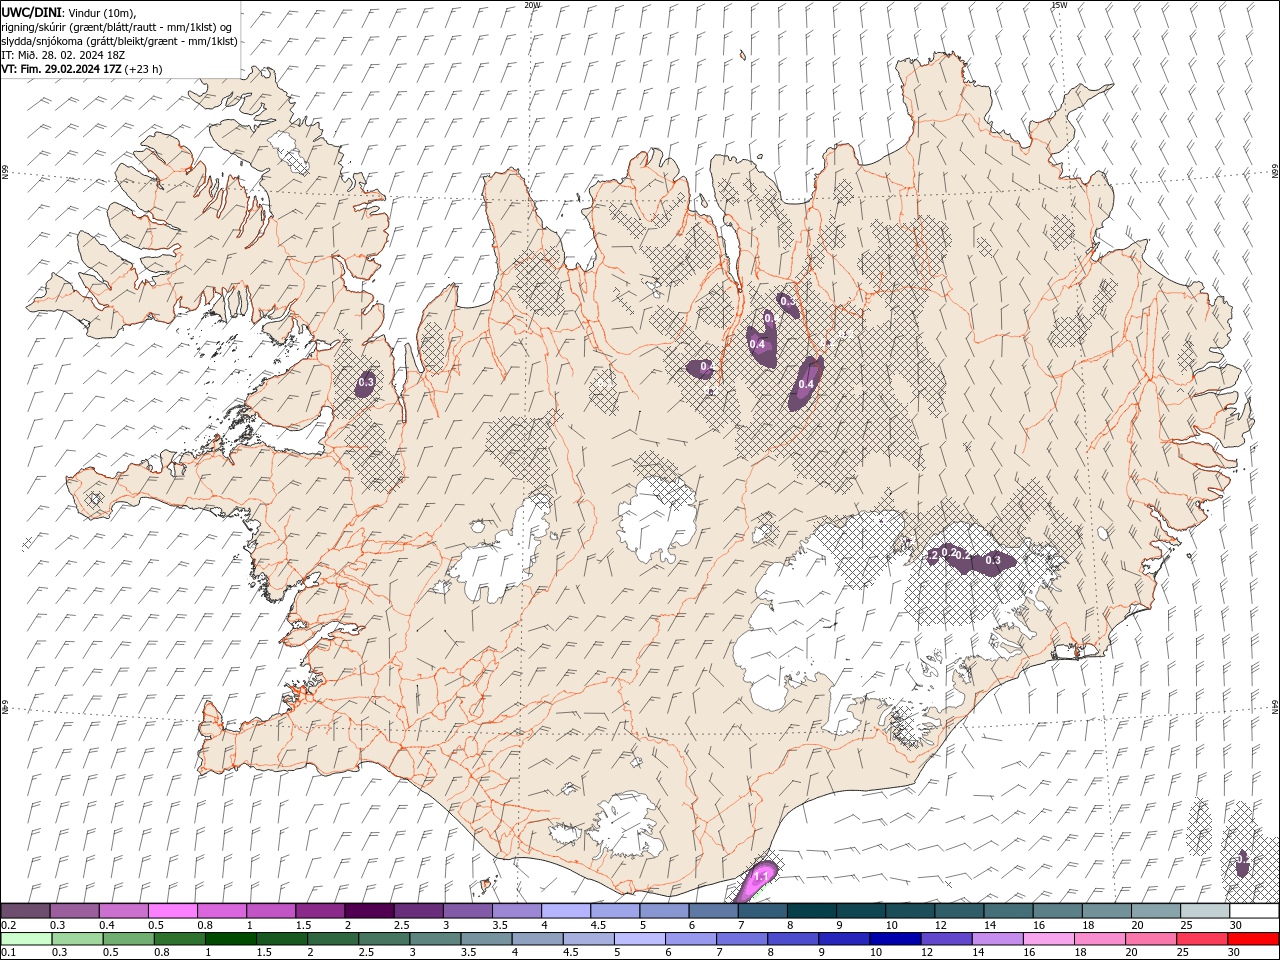Click the 'IT: Mið. 28. 02. 2024 18Z' line

pos(62,55)
